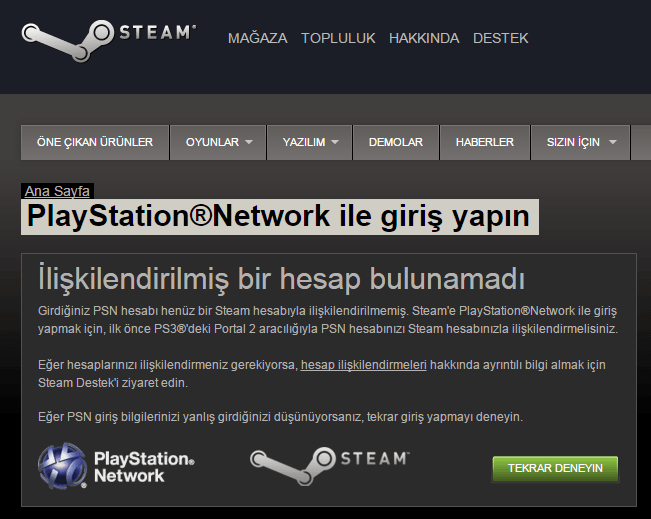Click the PlayStation Network logo
Screen dimensions: 651x519
[116, 465]
